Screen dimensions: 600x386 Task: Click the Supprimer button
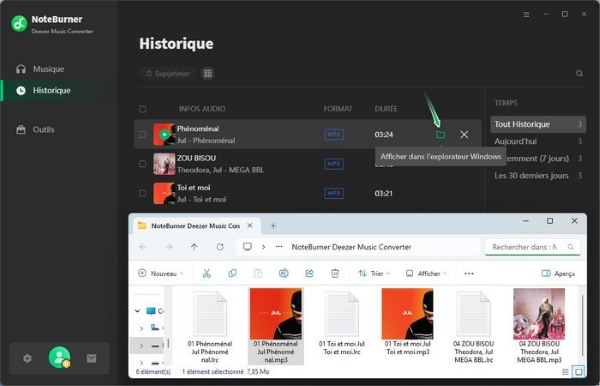168,73
